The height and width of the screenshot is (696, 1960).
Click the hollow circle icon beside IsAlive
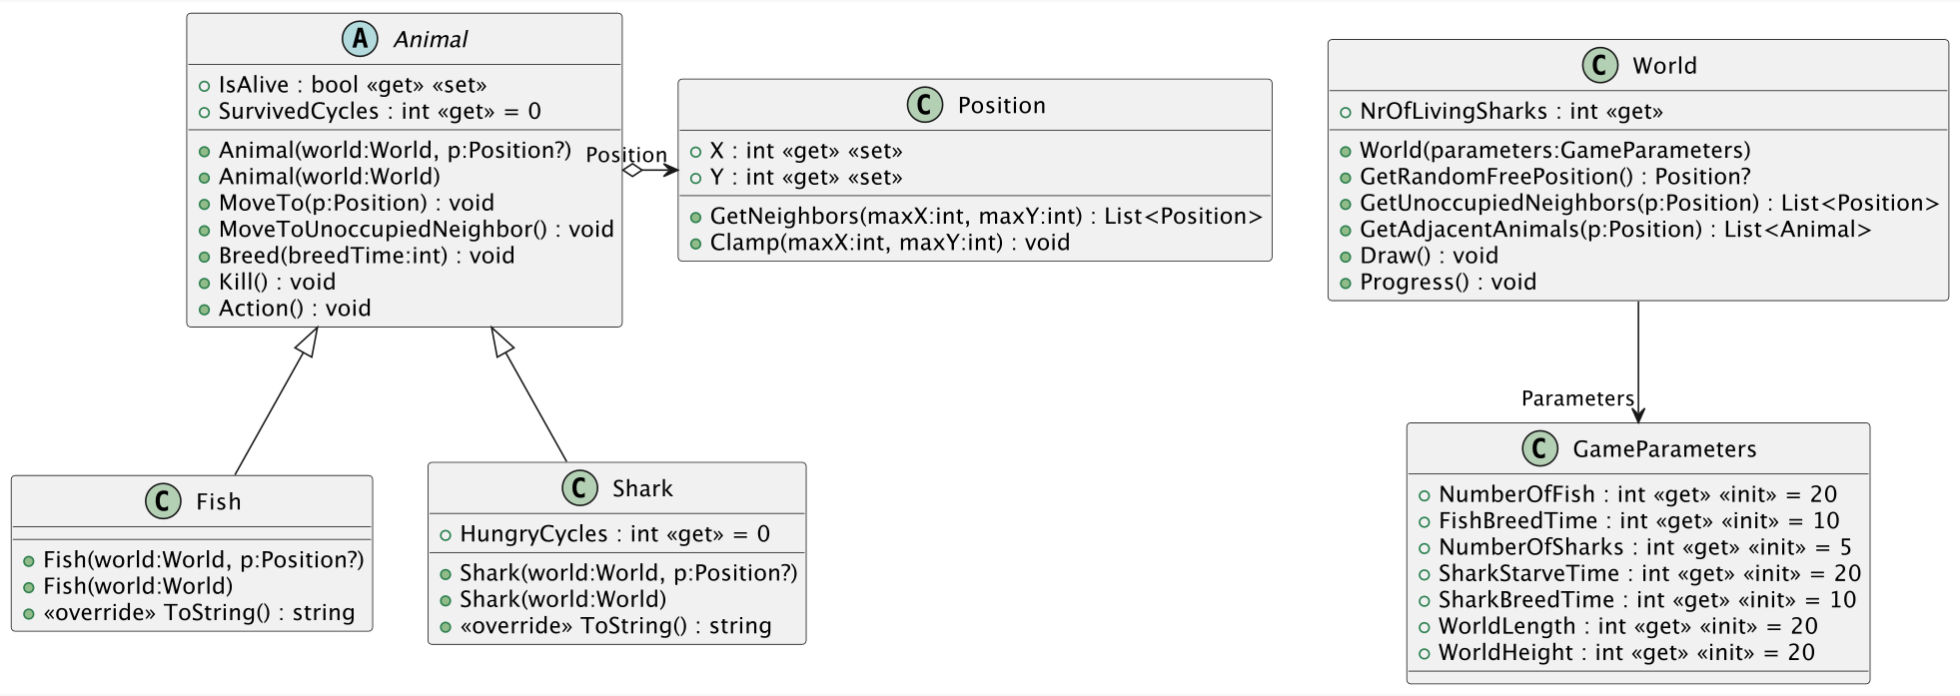(205, 86)
